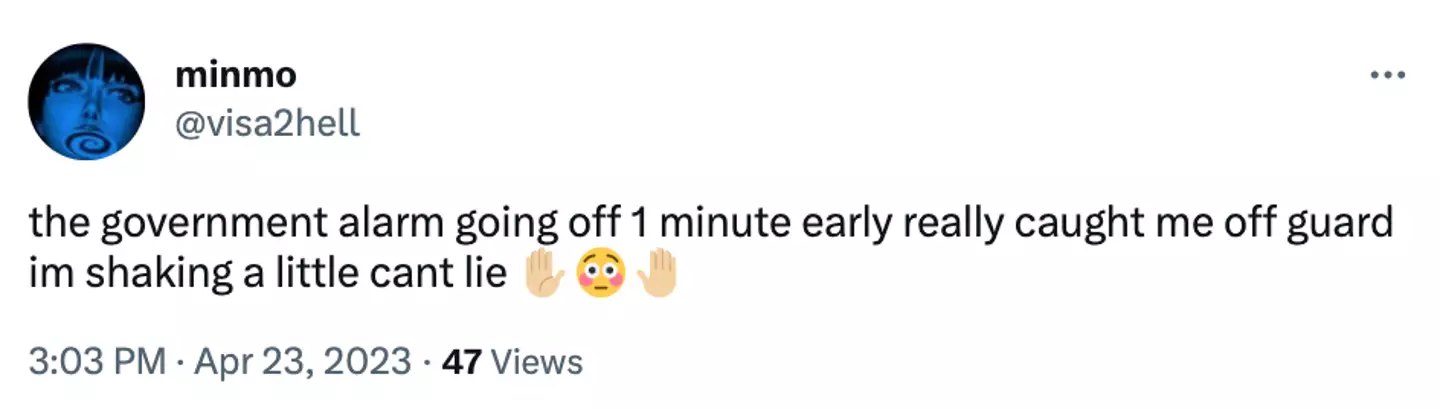Image resolution: width=1440 pixels, height=409 pixels.
Task: Visit the @visa2hell handle link
Action: 266,125
